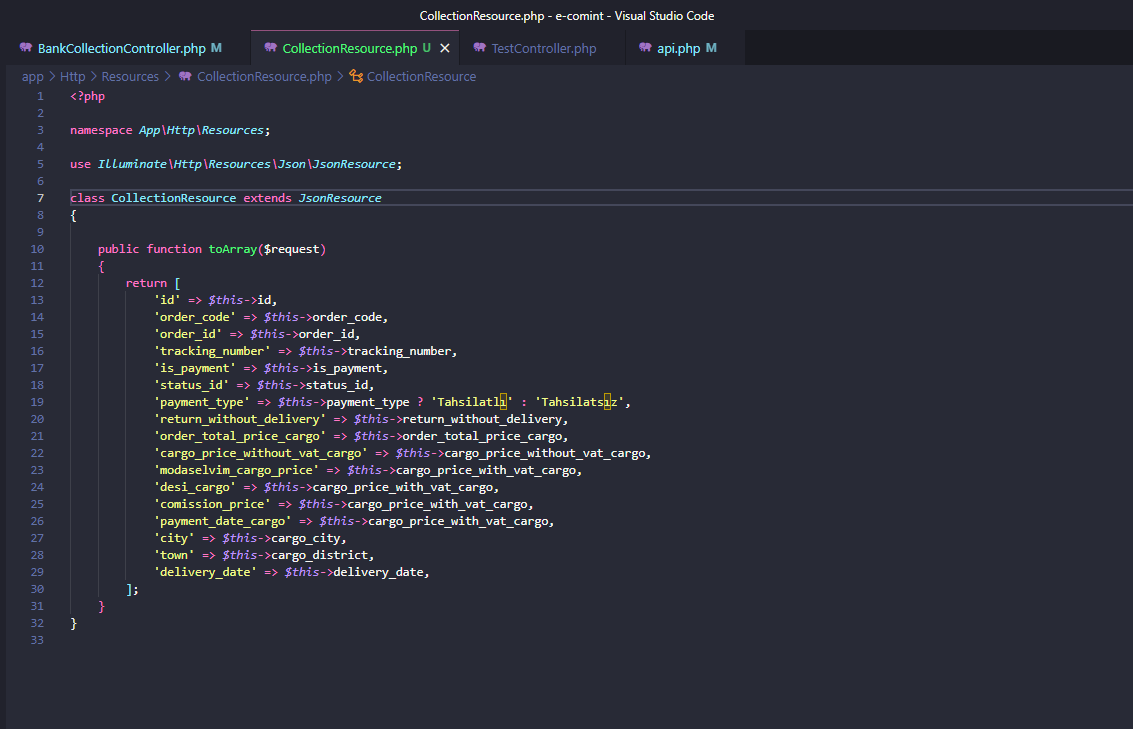Click the '<?php' opening tag

[x=87, y=96]
